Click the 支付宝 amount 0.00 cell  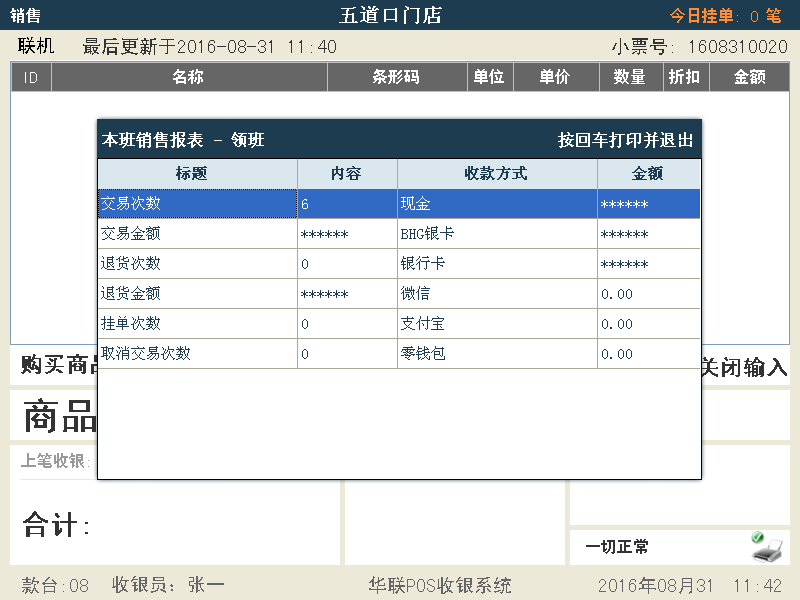pos(649,323)
